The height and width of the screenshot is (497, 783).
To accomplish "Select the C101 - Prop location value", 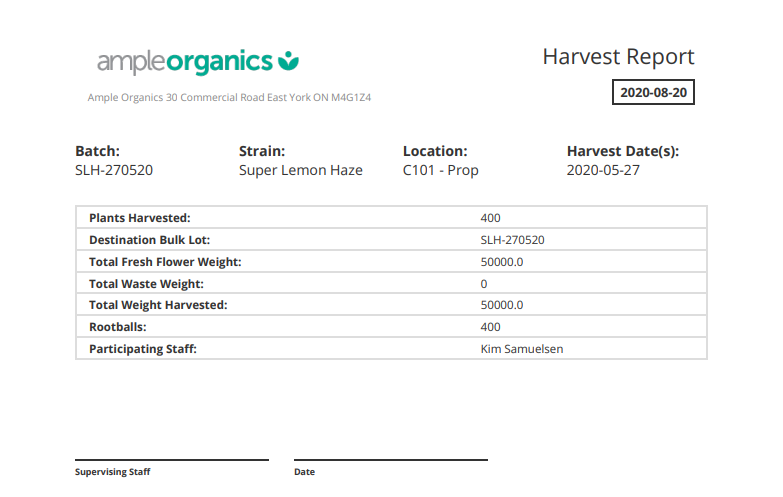I will [x=440, y=170].
